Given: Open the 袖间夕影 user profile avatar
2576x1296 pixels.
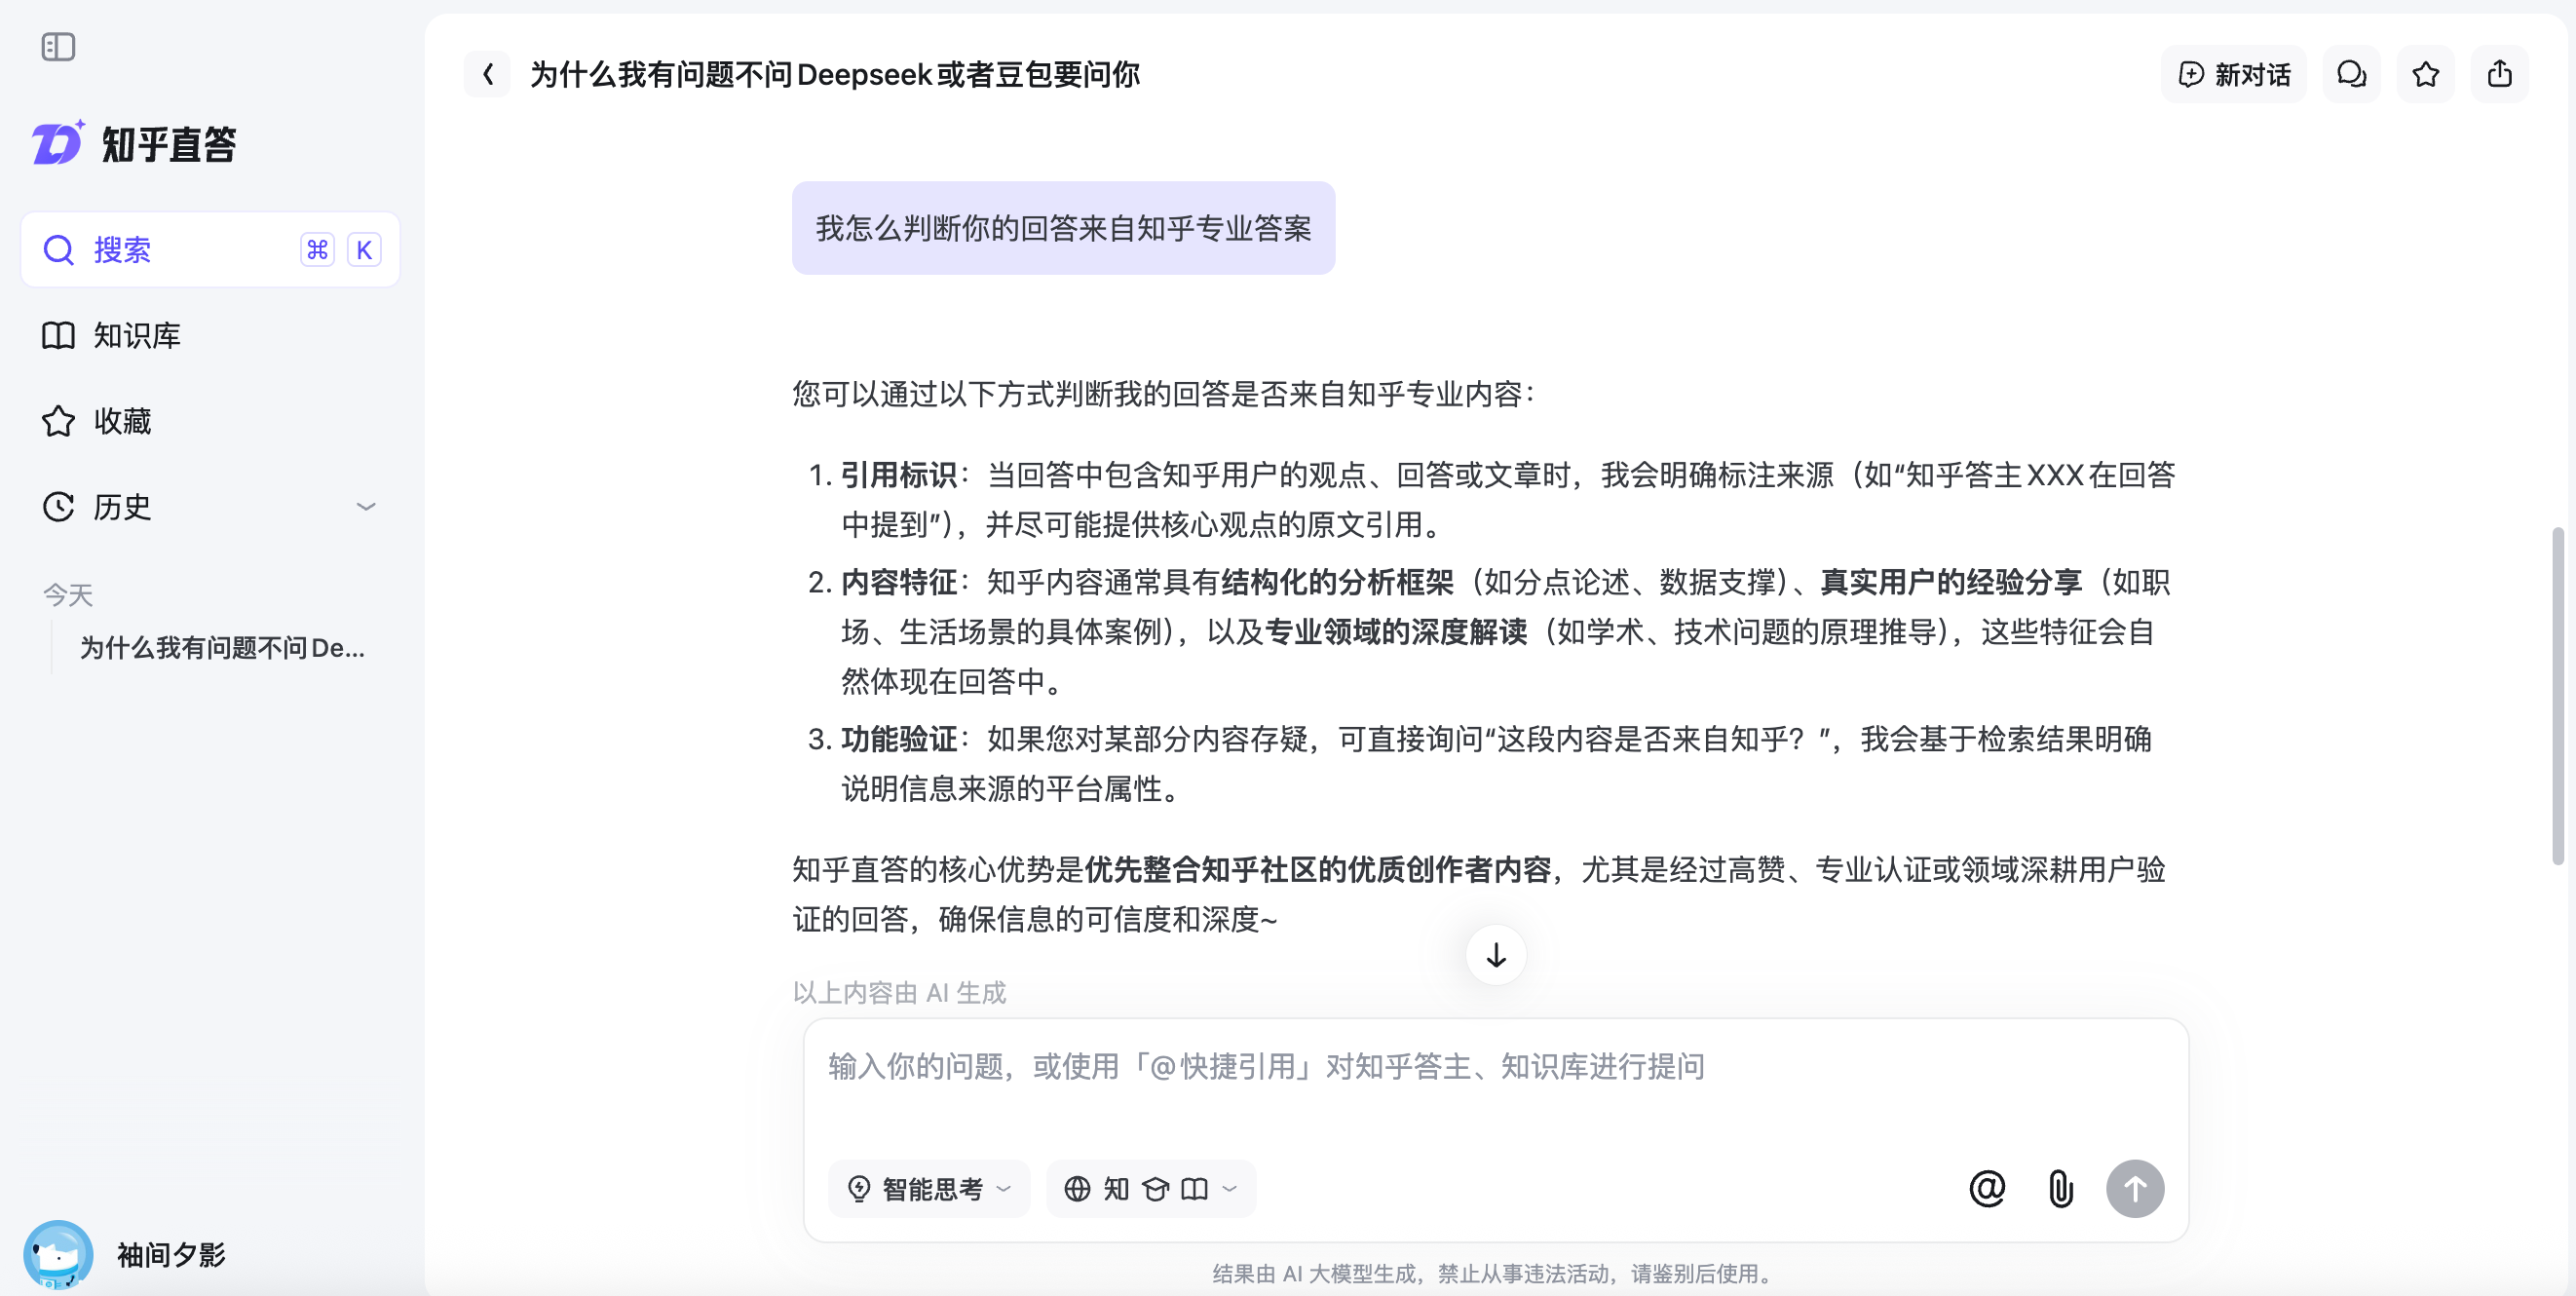Looking at the screenshot, I should [x=58, y=1254].
